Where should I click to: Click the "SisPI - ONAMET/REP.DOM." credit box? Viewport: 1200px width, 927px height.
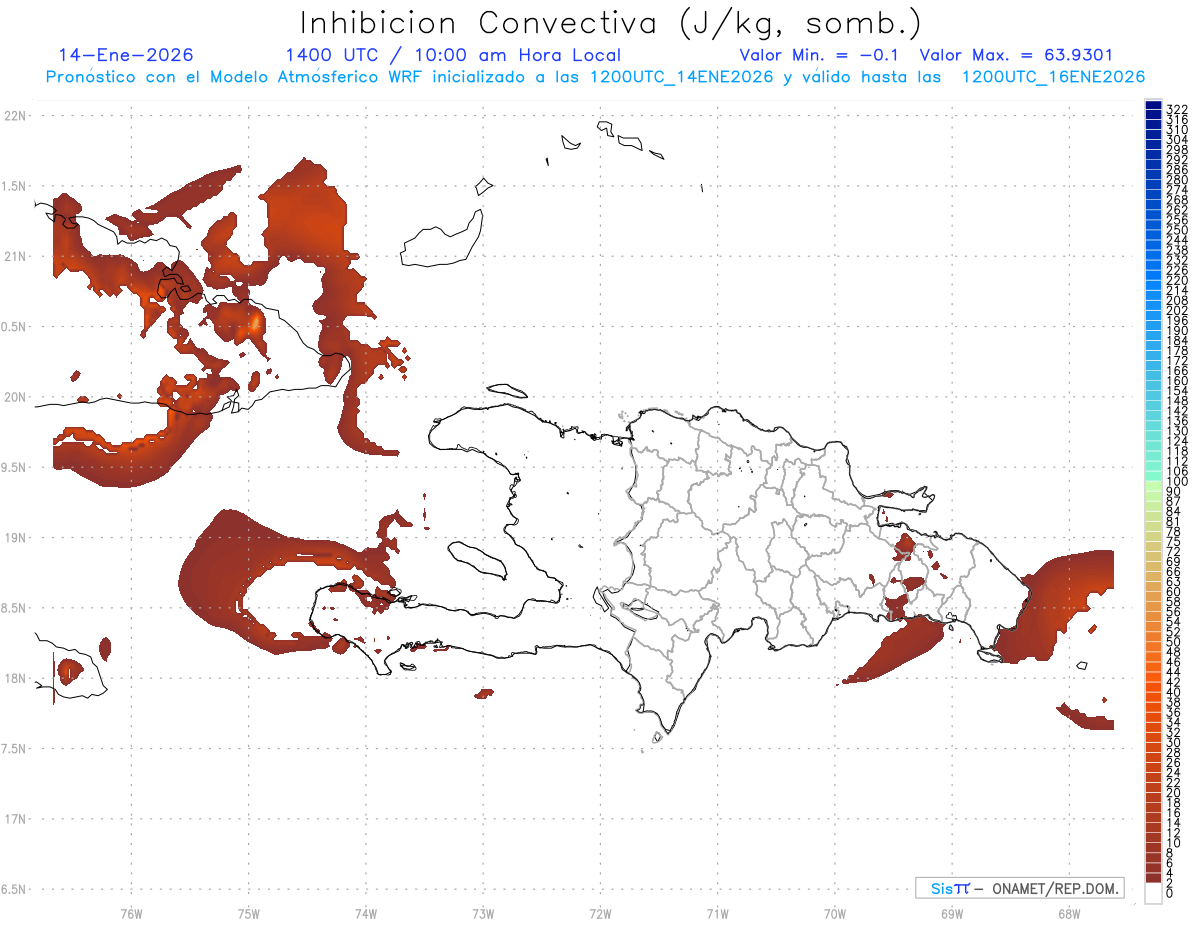1019,888
